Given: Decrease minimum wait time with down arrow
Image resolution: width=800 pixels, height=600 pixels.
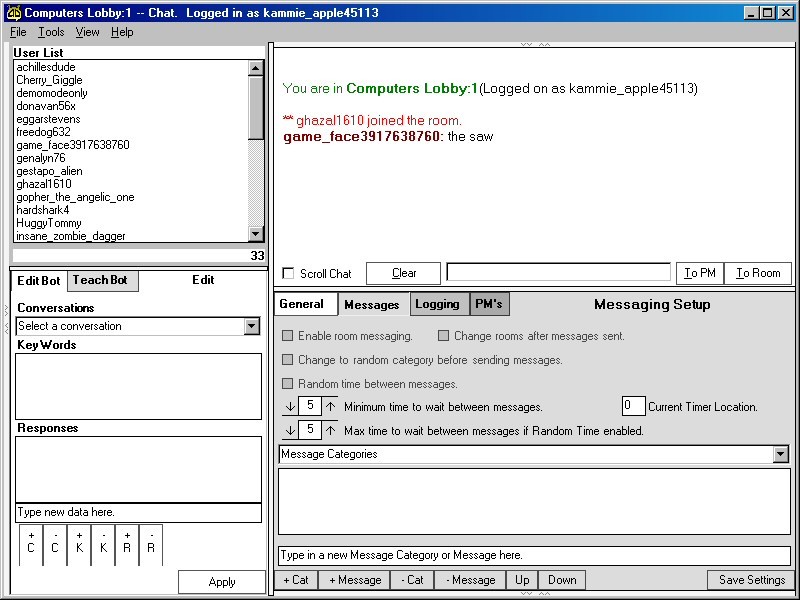Looking at the screenshot, I should (x=290, y=407).
